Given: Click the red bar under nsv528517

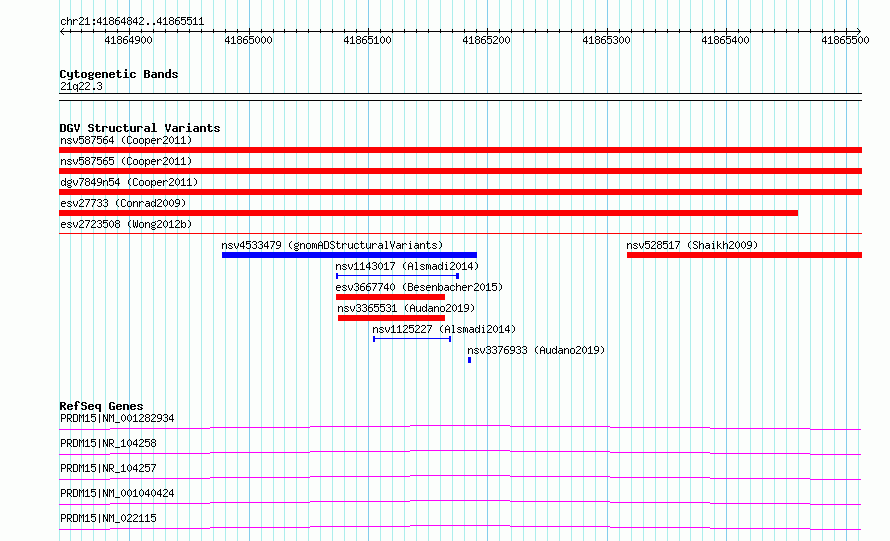Looking at the screenshot, I should tap(744, 255).
